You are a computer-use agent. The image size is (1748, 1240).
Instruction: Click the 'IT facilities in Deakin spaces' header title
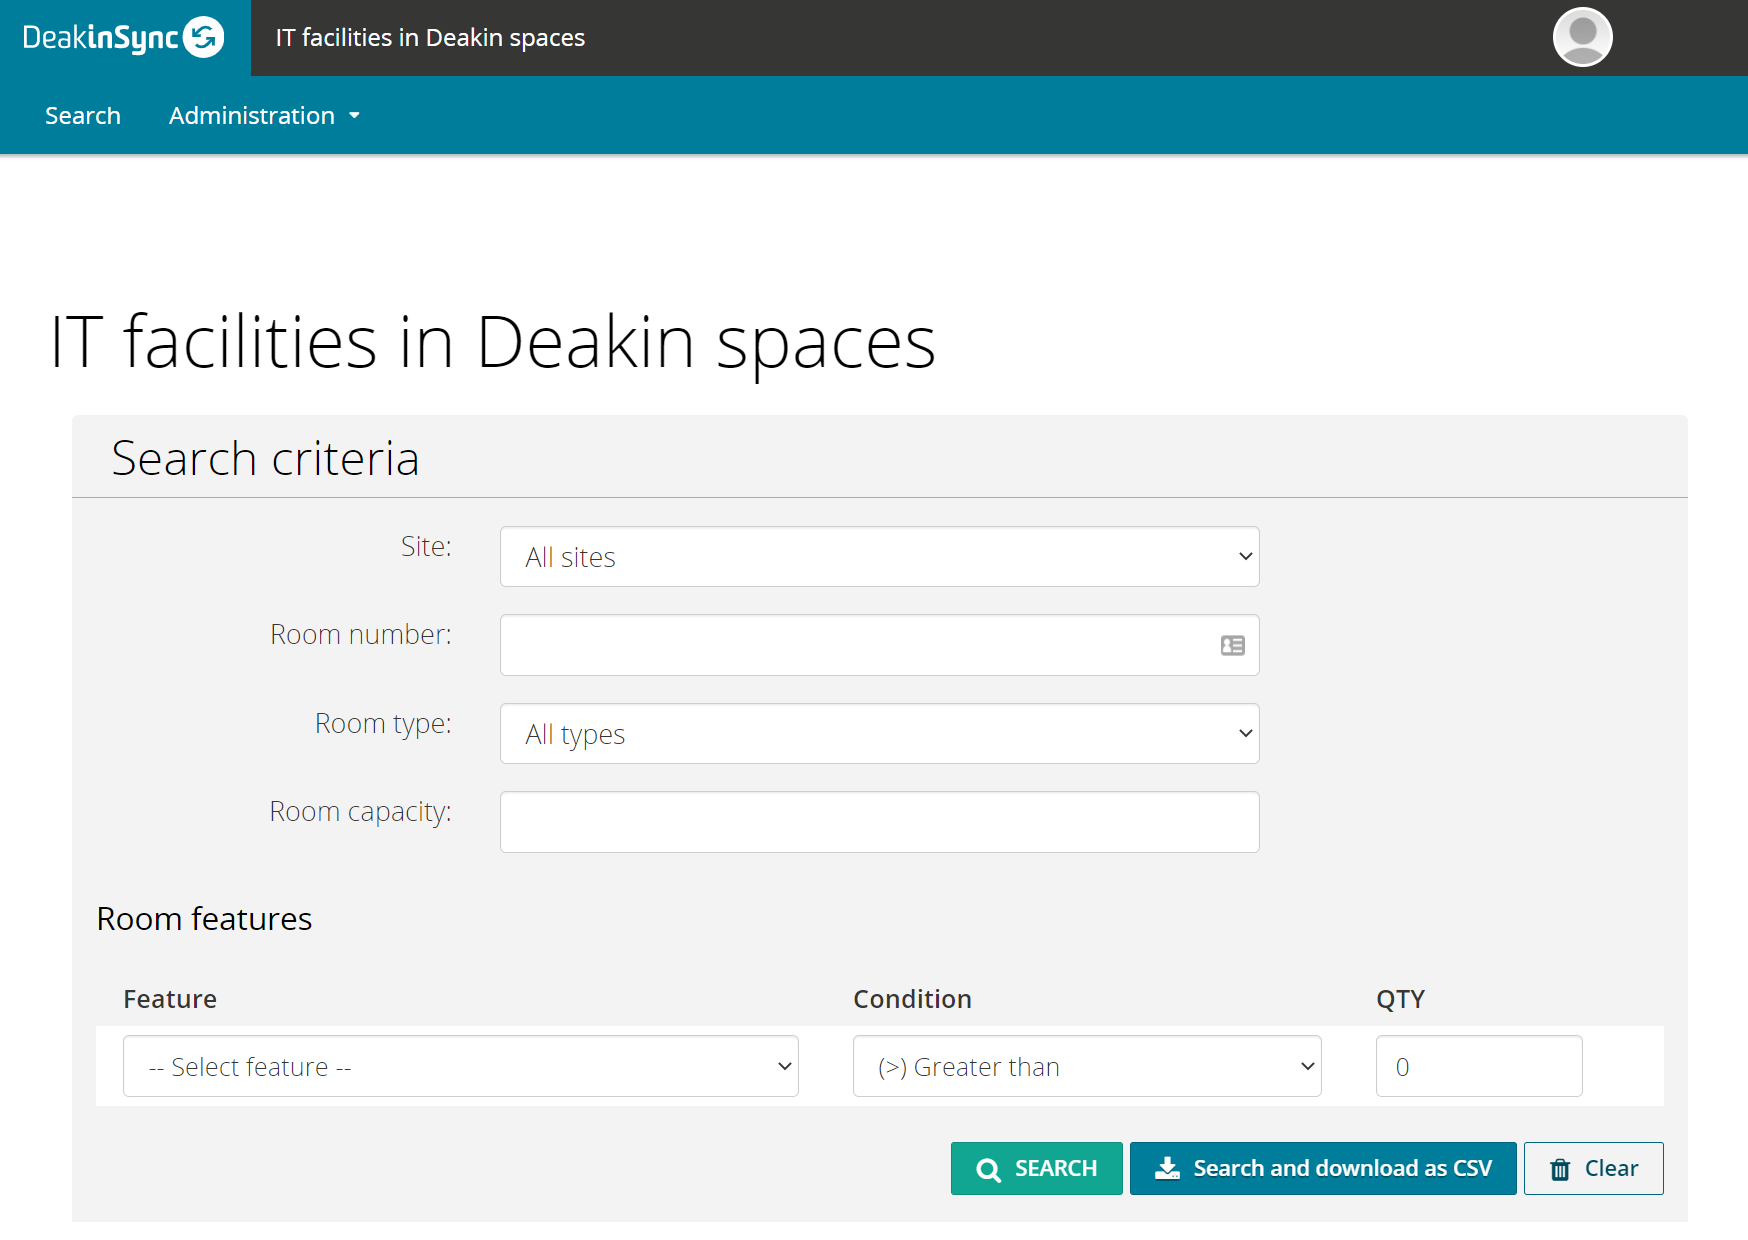pyautogui.click(x=430, y=38)
